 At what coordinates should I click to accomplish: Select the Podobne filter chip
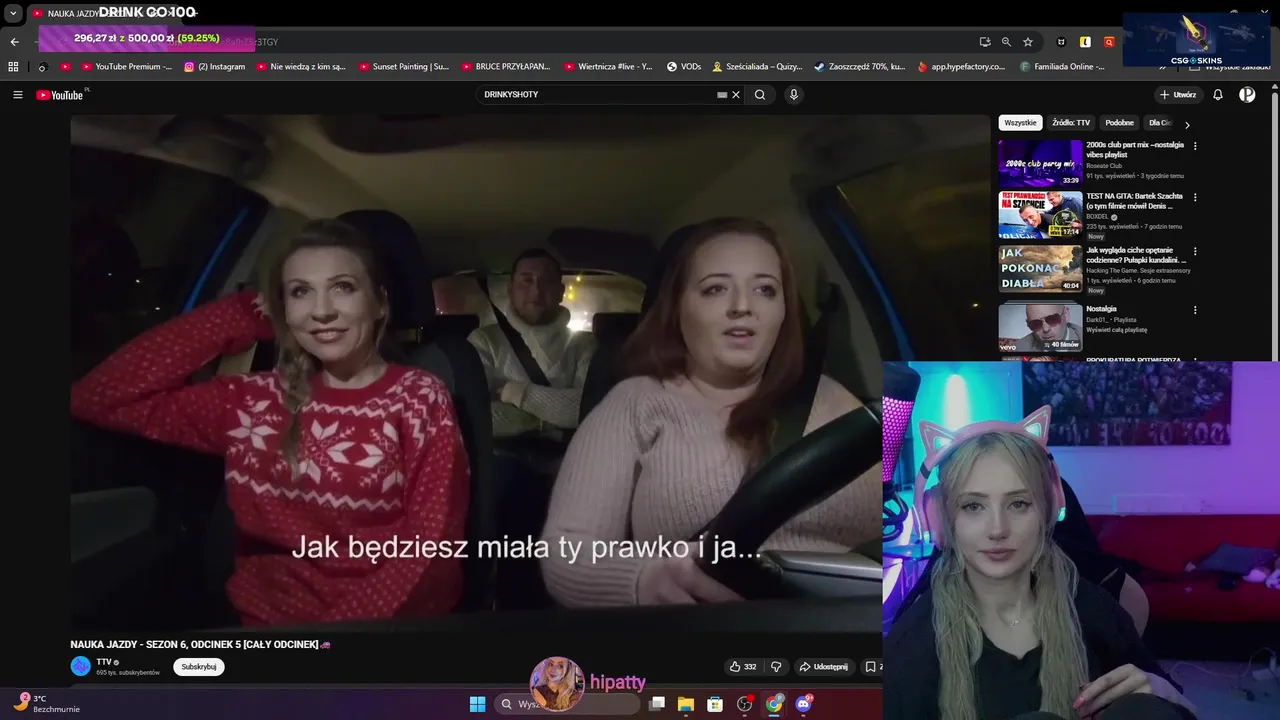point(1119,123)
